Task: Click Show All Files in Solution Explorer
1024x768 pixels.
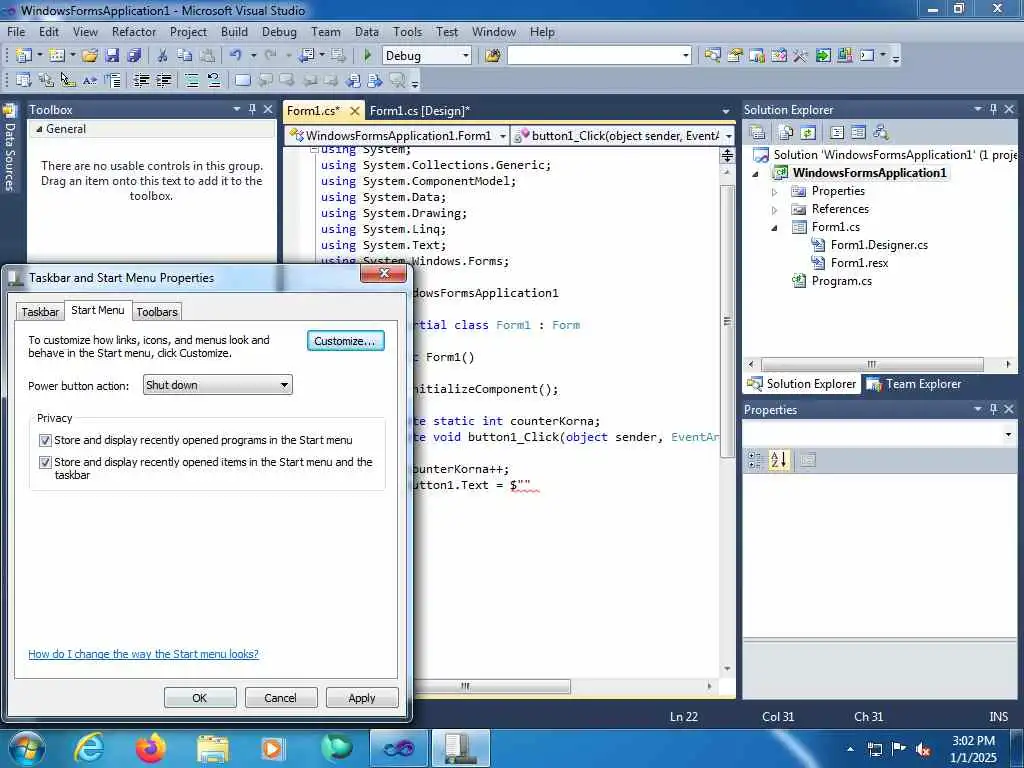Action: pos(786,133)
